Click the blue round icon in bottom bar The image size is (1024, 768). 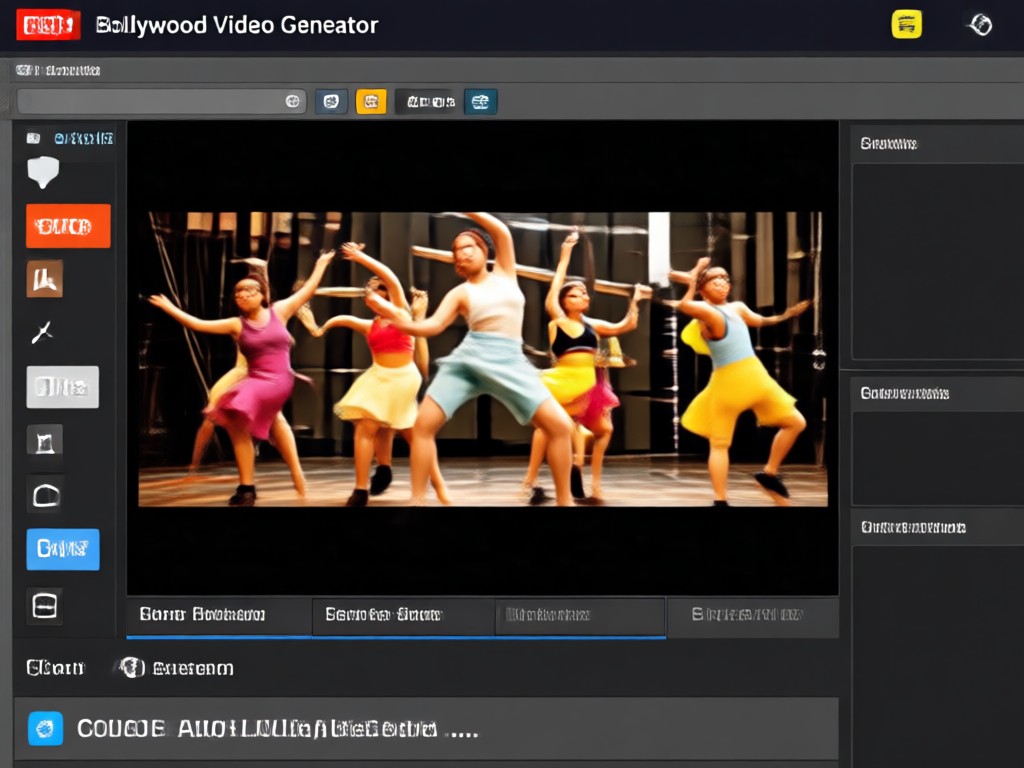point(46,728)
